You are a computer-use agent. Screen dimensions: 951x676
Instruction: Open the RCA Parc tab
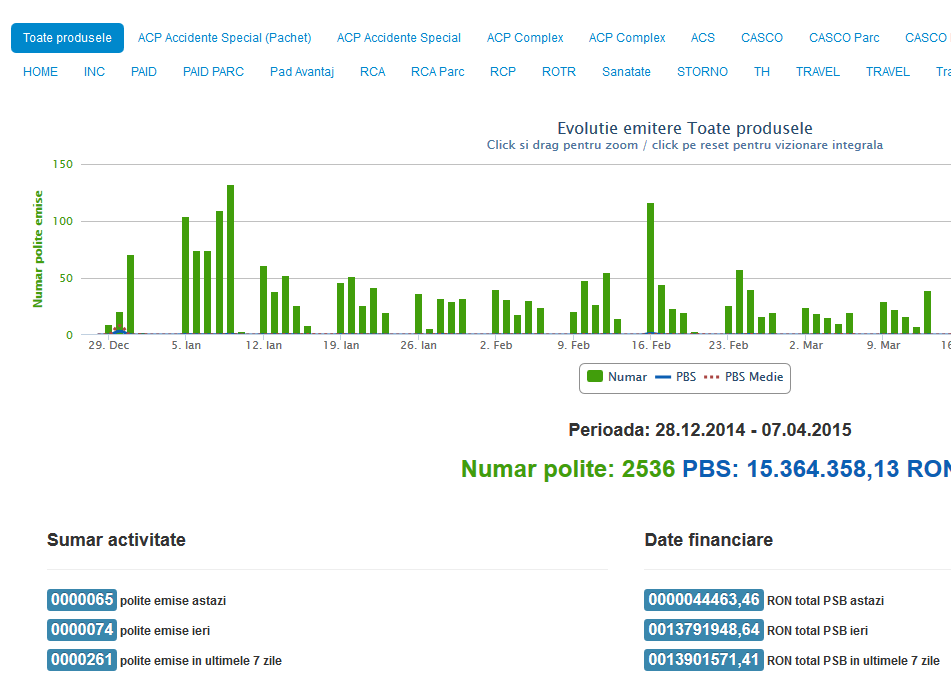437,72
